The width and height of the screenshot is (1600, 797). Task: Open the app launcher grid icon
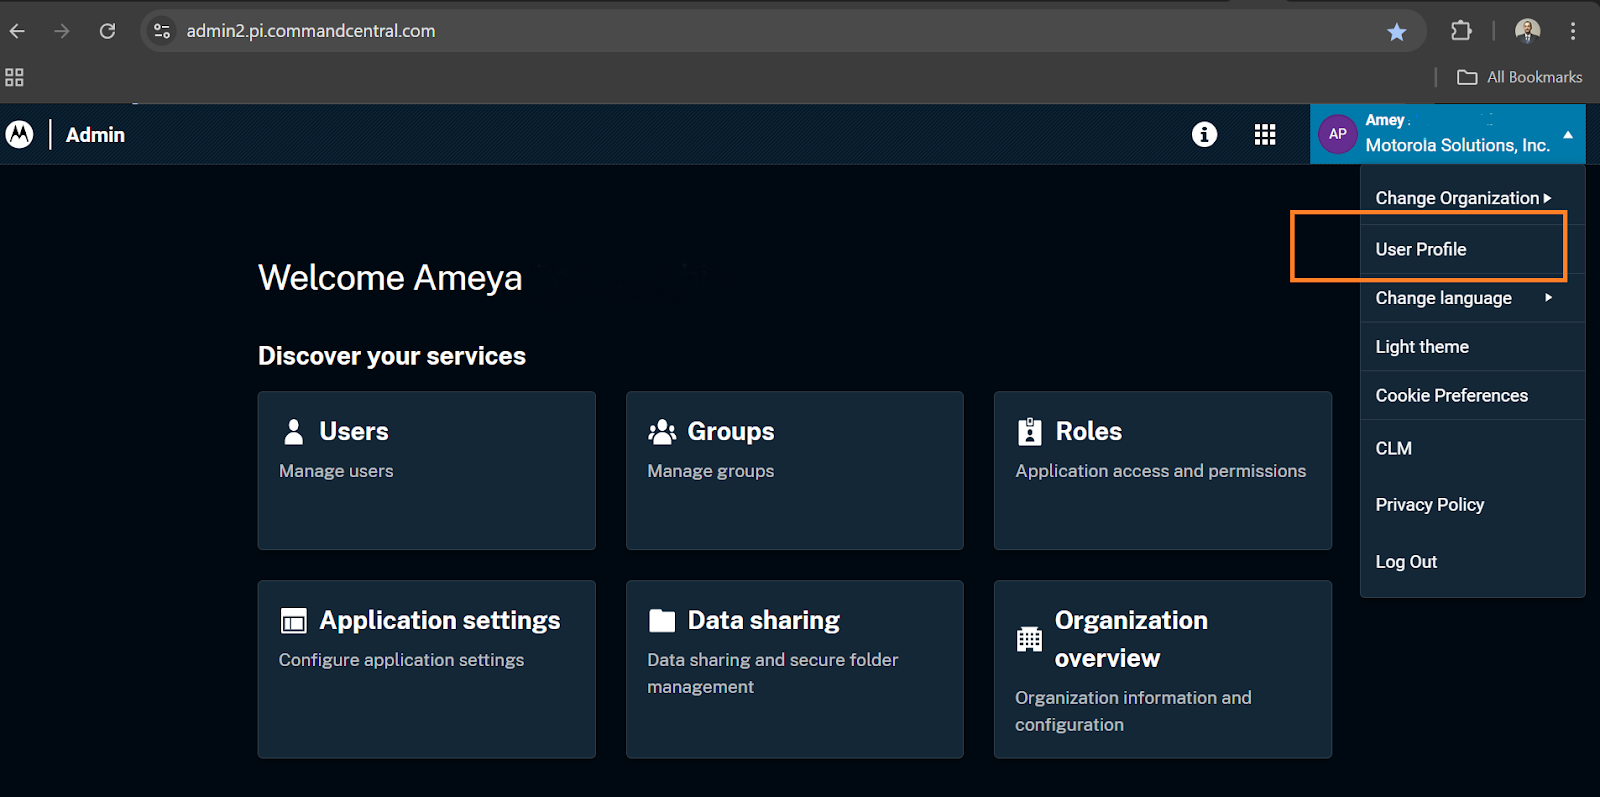(x=1265, y=134)
